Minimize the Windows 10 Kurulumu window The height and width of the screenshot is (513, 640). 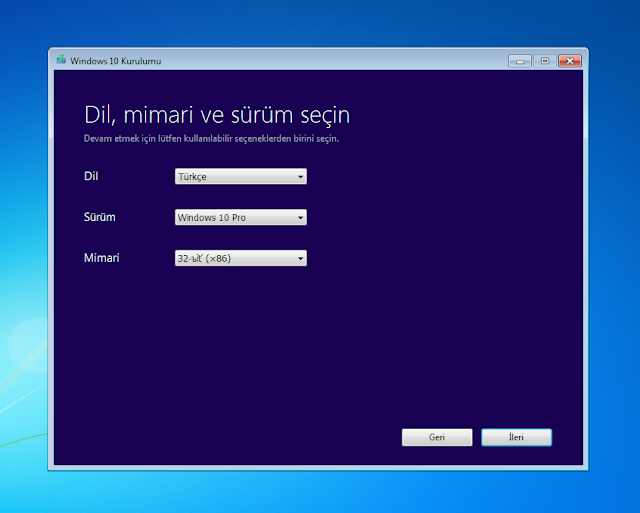[x=520, y=61]
